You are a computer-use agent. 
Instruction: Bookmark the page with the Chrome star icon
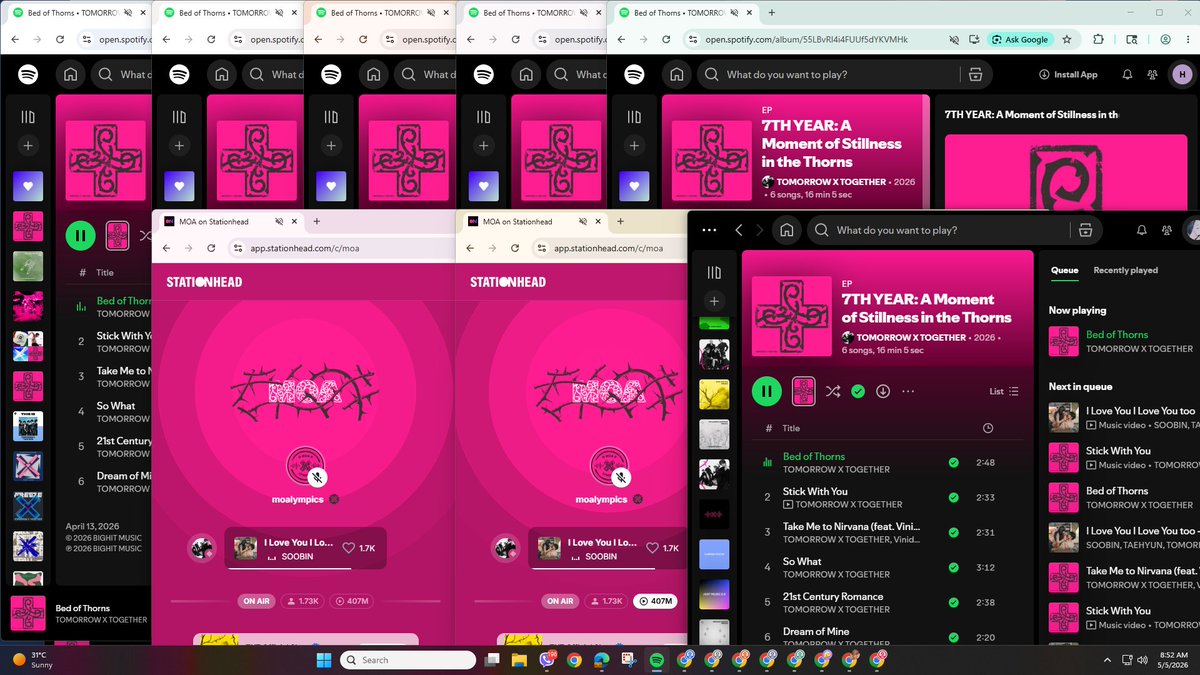[1067, 39]
